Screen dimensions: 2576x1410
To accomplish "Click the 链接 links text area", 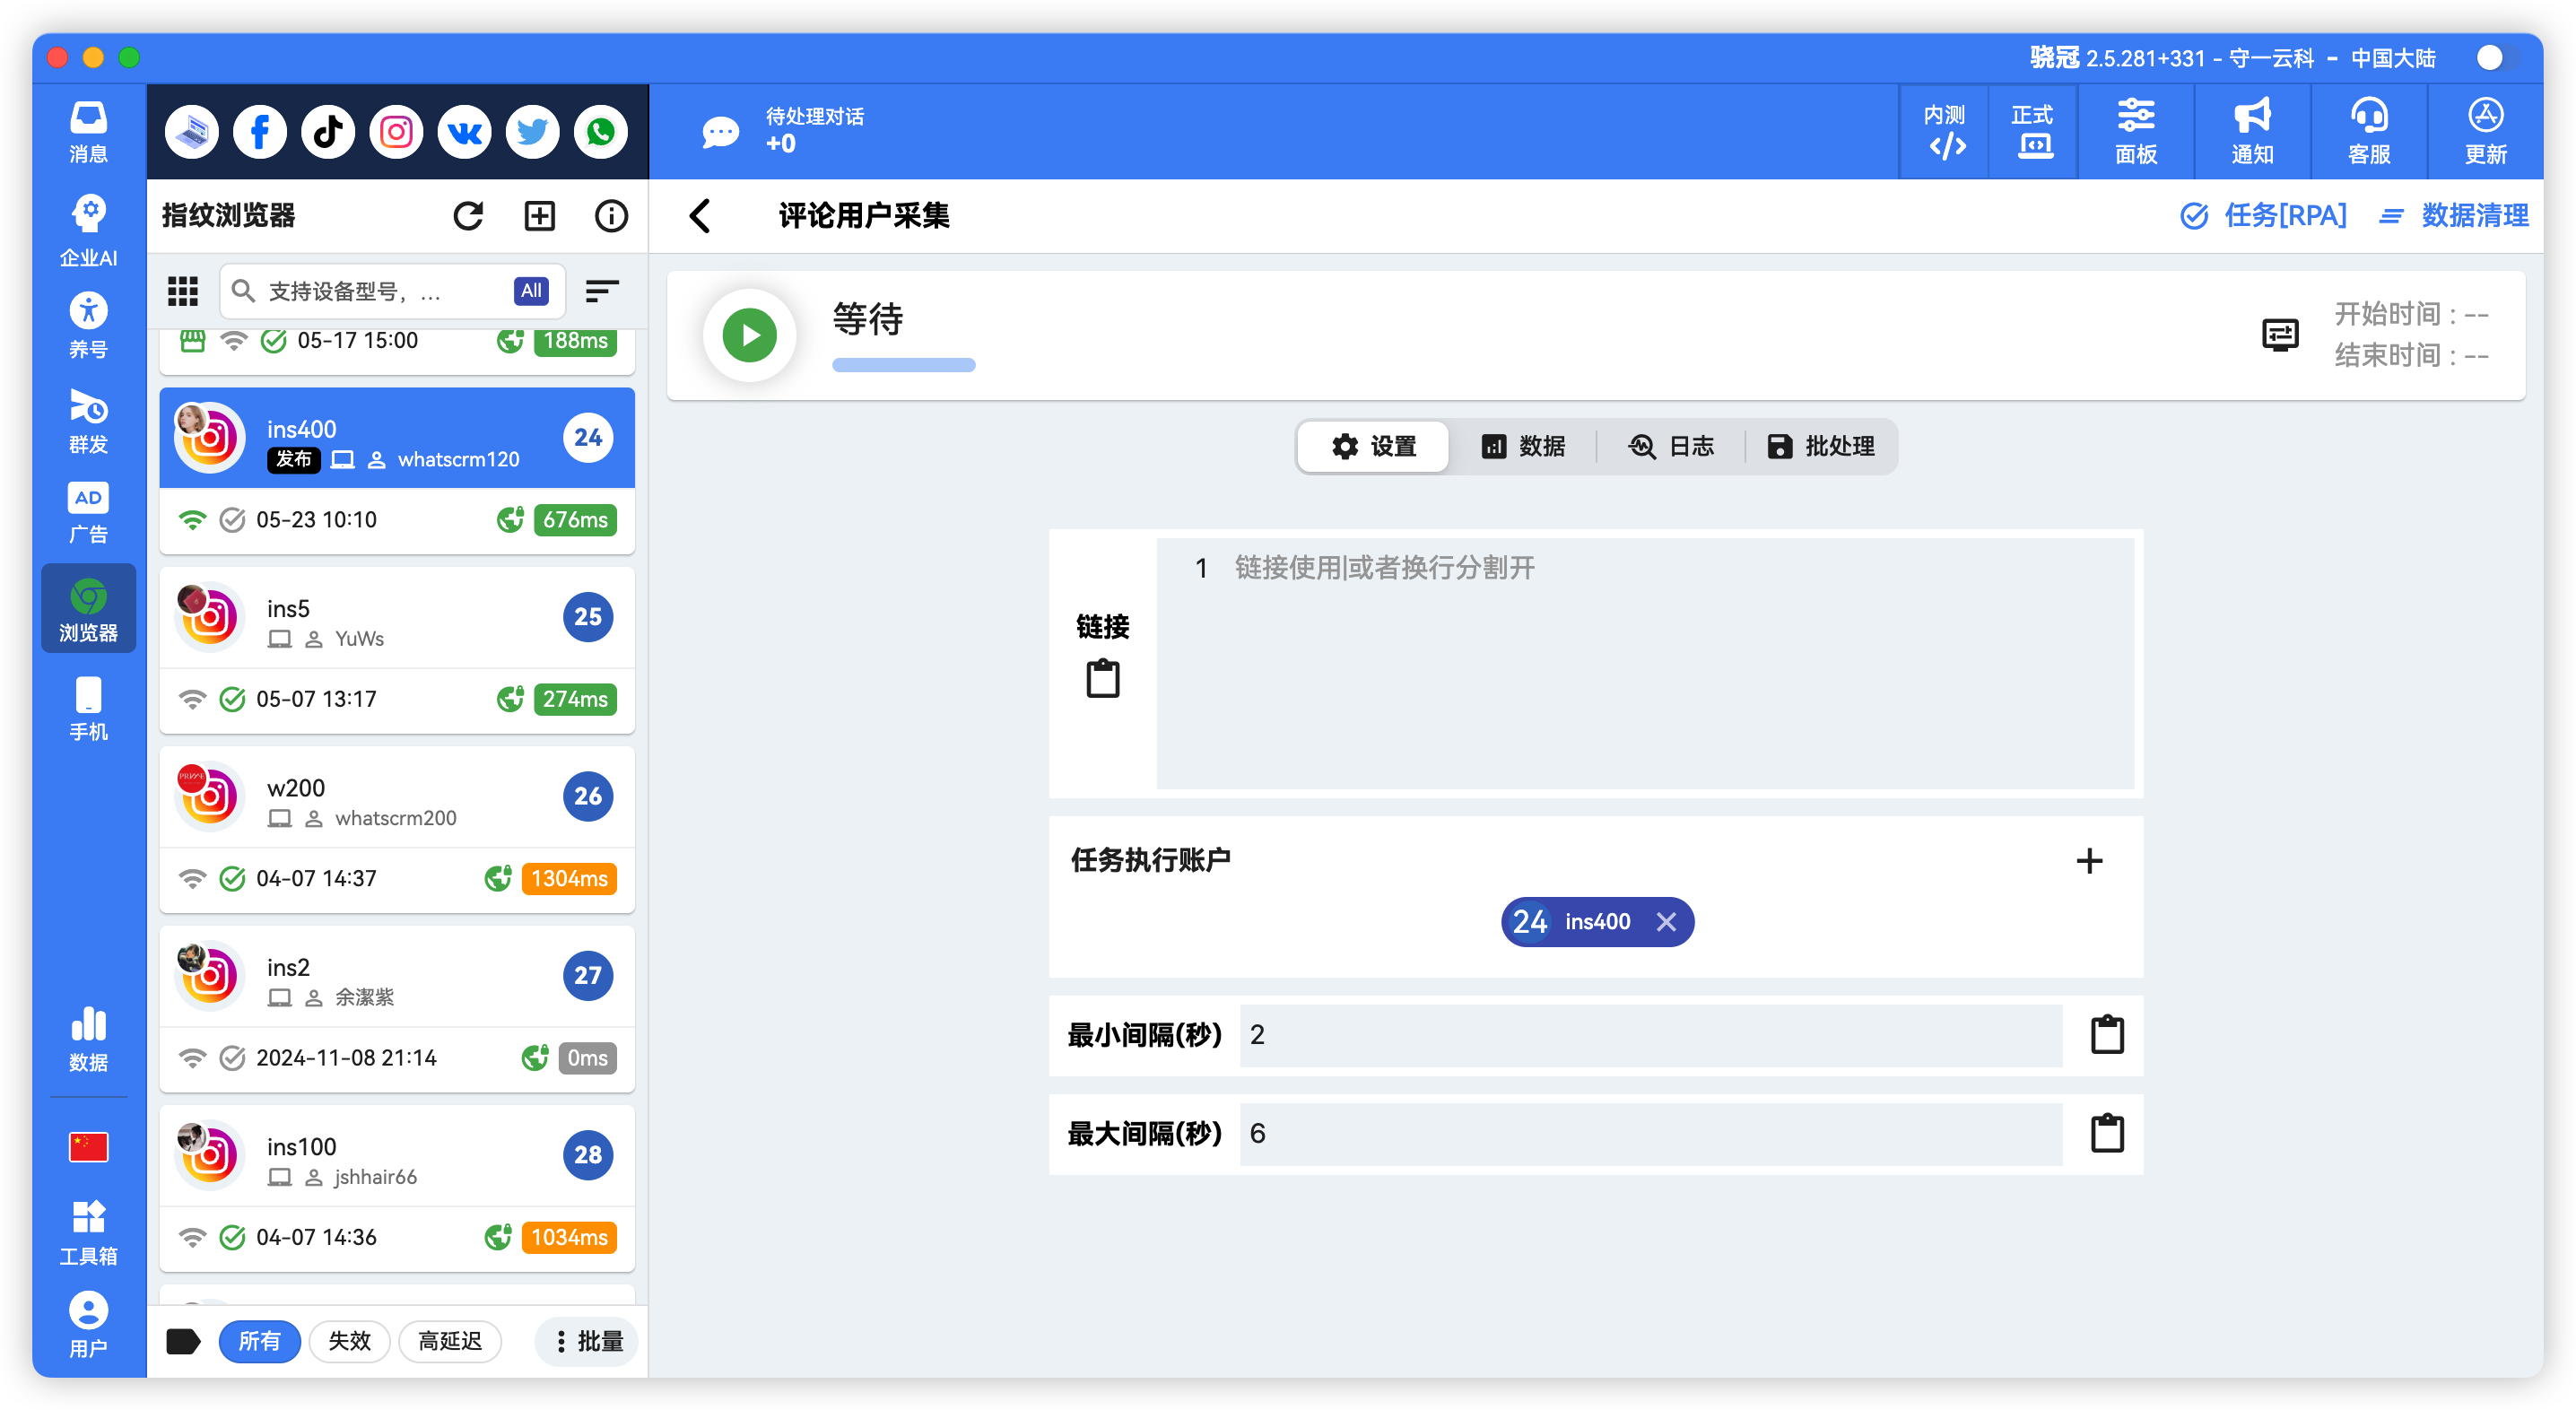I will [1645, 663].
